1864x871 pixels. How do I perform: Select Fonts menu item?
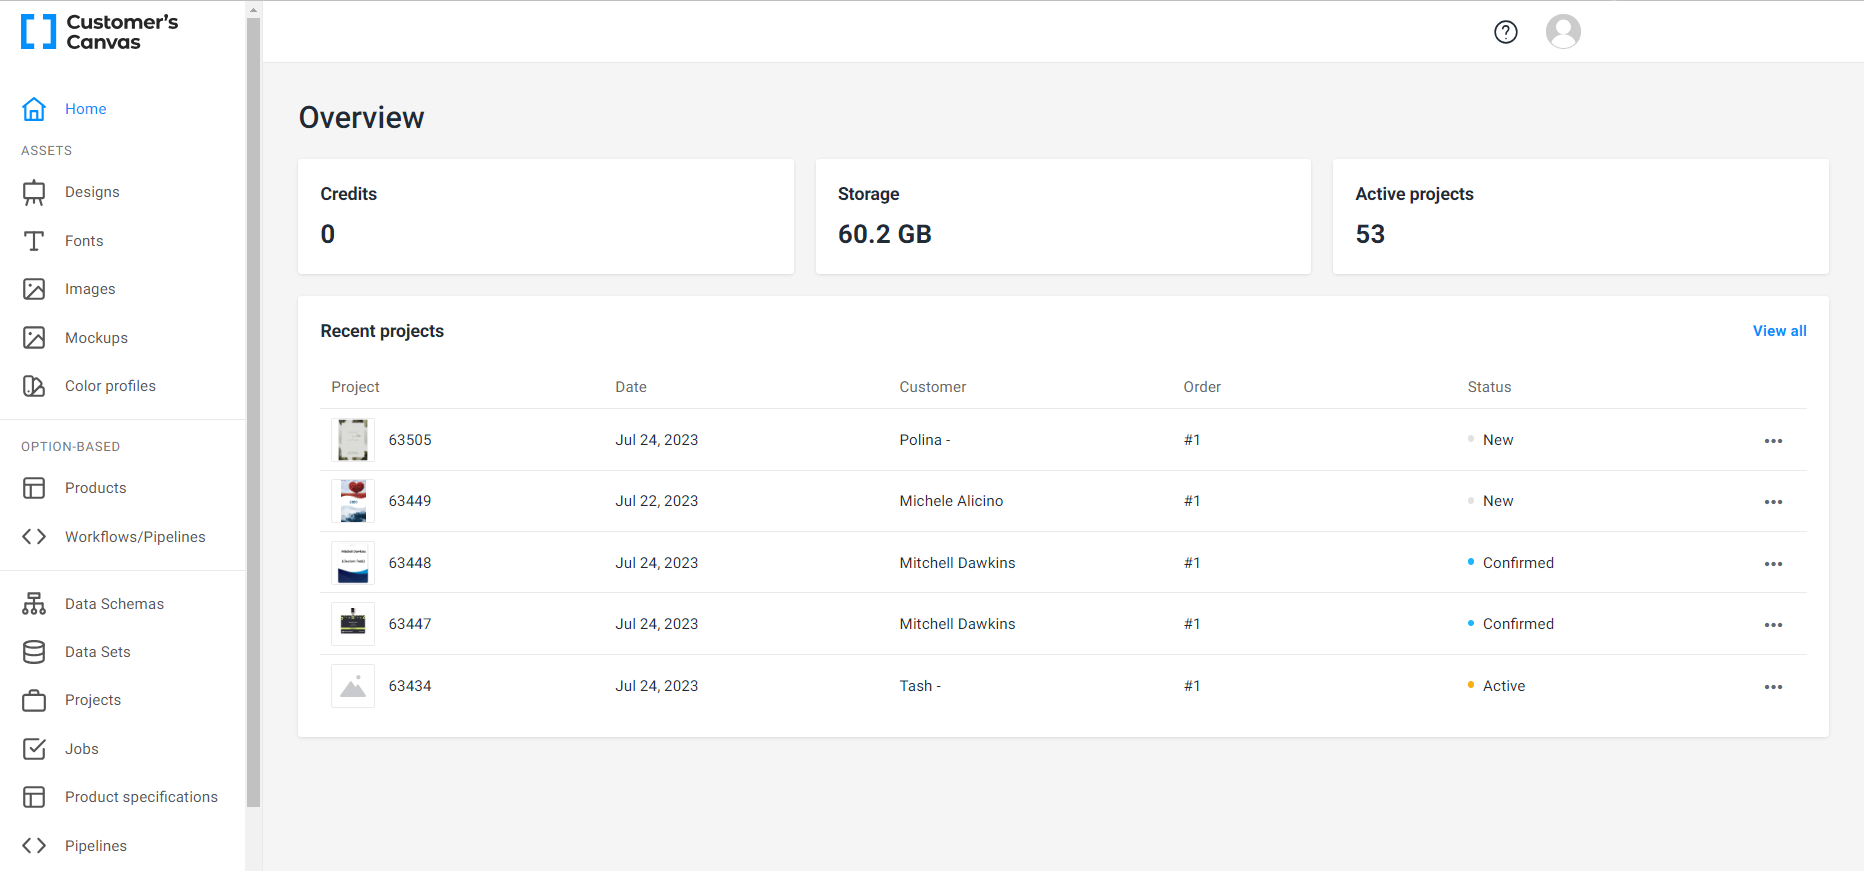[x=84, y=241]
